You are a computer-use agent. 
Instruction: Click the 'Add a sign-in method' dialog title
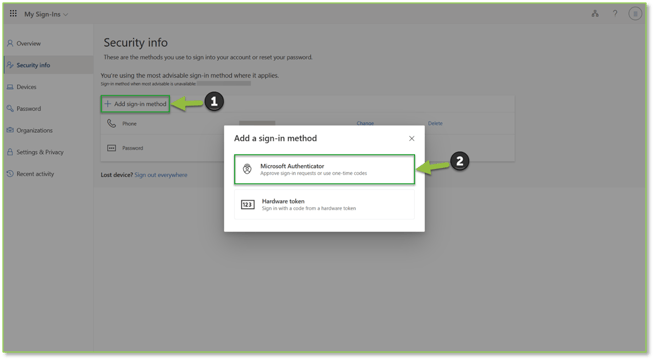(275, 138)
